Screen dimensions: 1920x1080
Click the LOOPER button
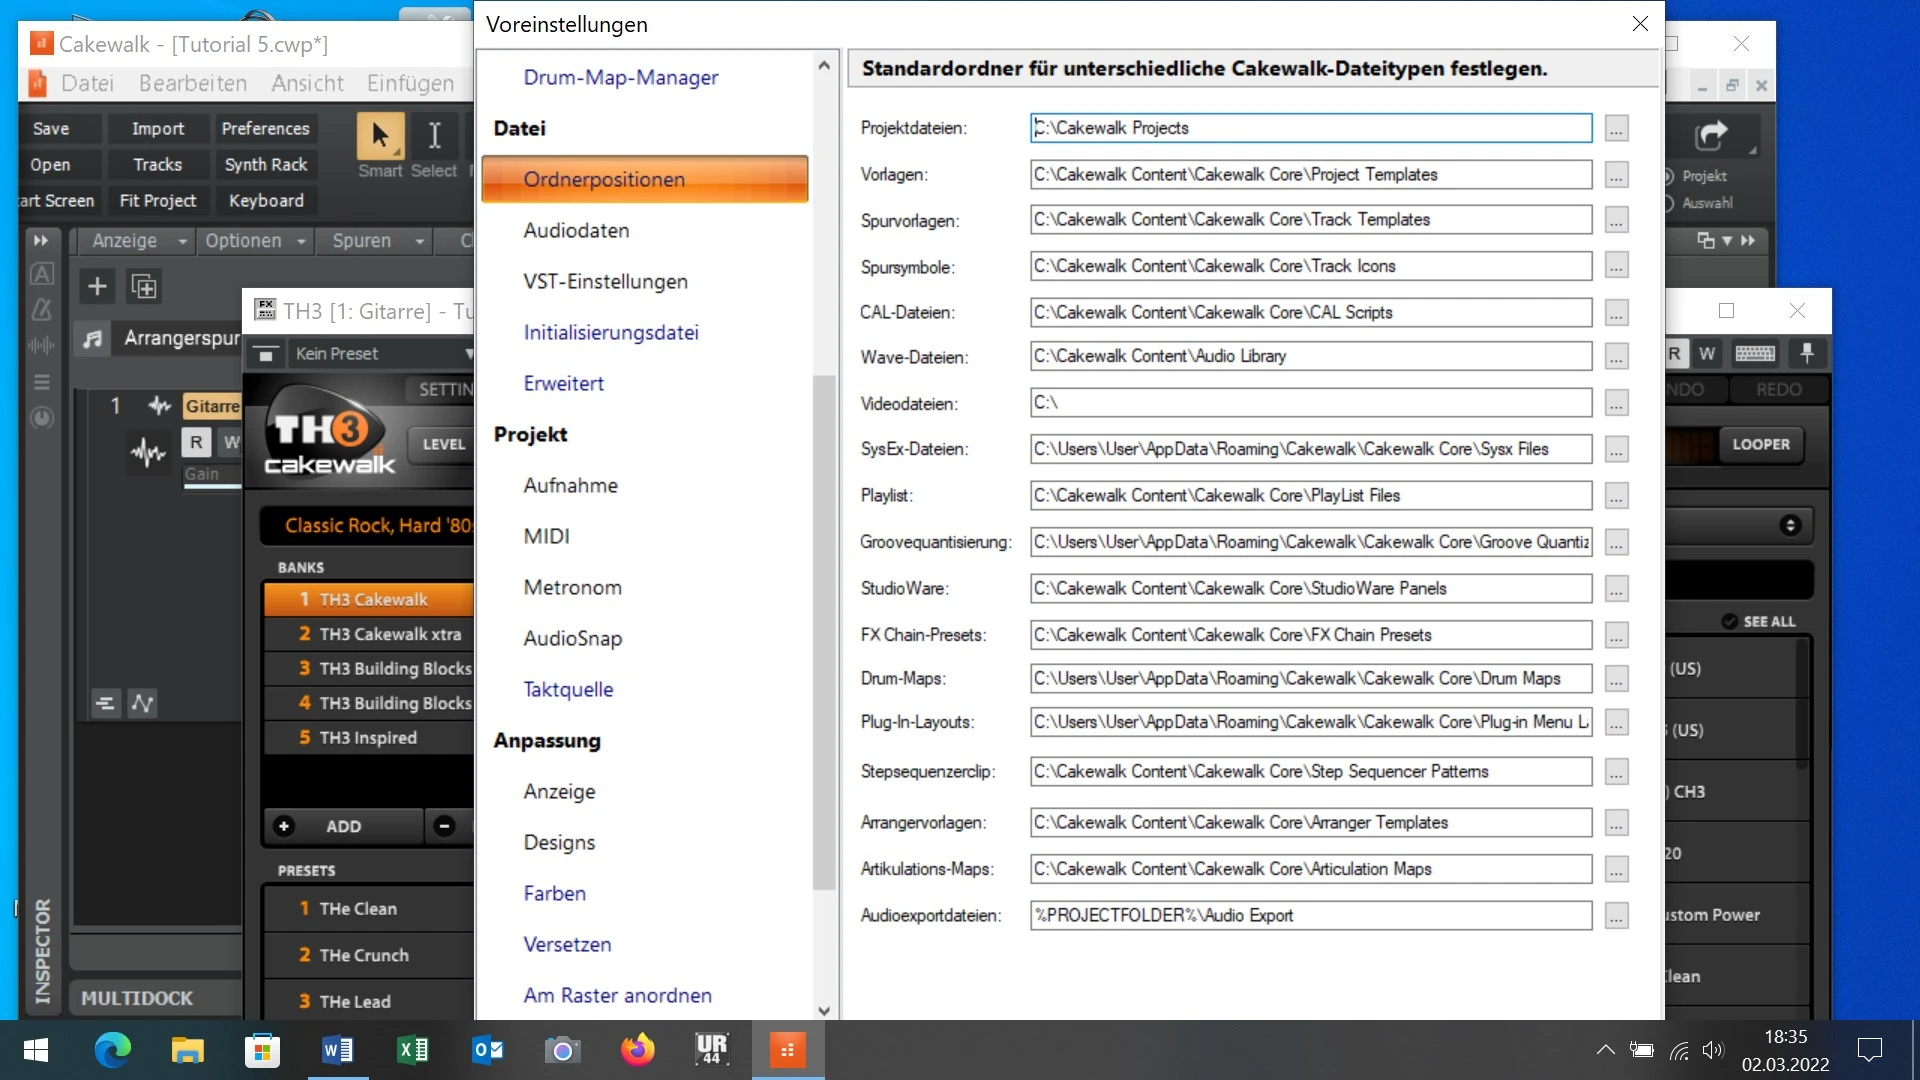point(1761,444)
